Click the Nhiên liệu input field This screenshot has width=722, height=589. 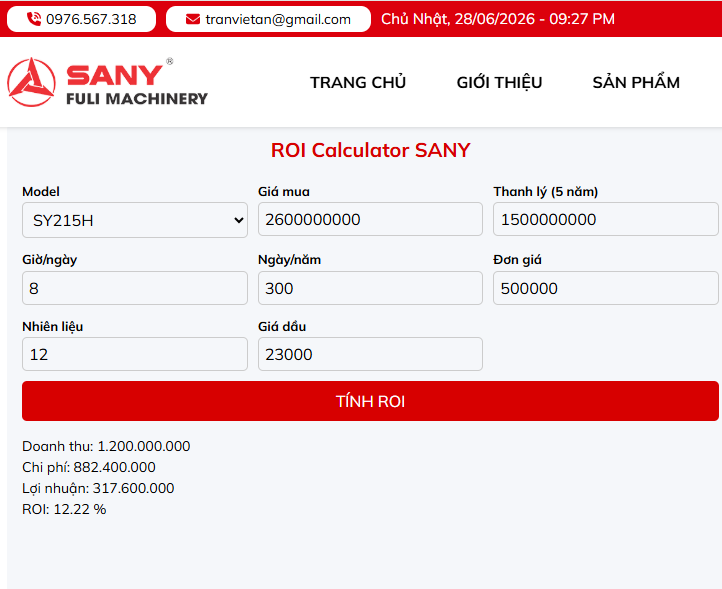click(135, 354)
